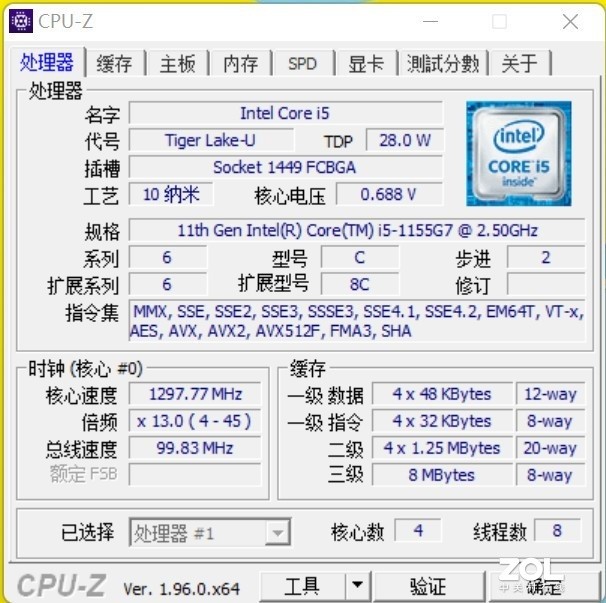Open the 内存 tab
Screen dimensions: 606x603
(x=241, y=63)
